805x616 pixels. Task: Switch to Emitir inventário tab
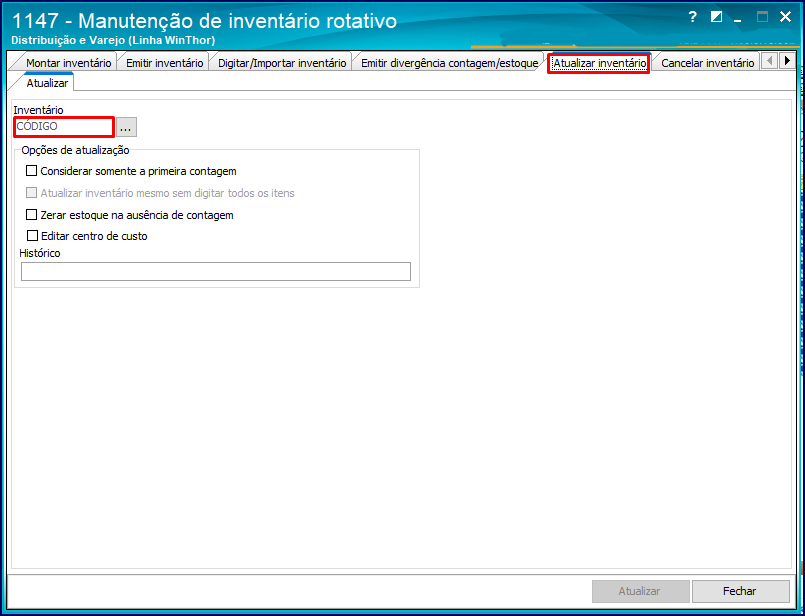[164, 63]
